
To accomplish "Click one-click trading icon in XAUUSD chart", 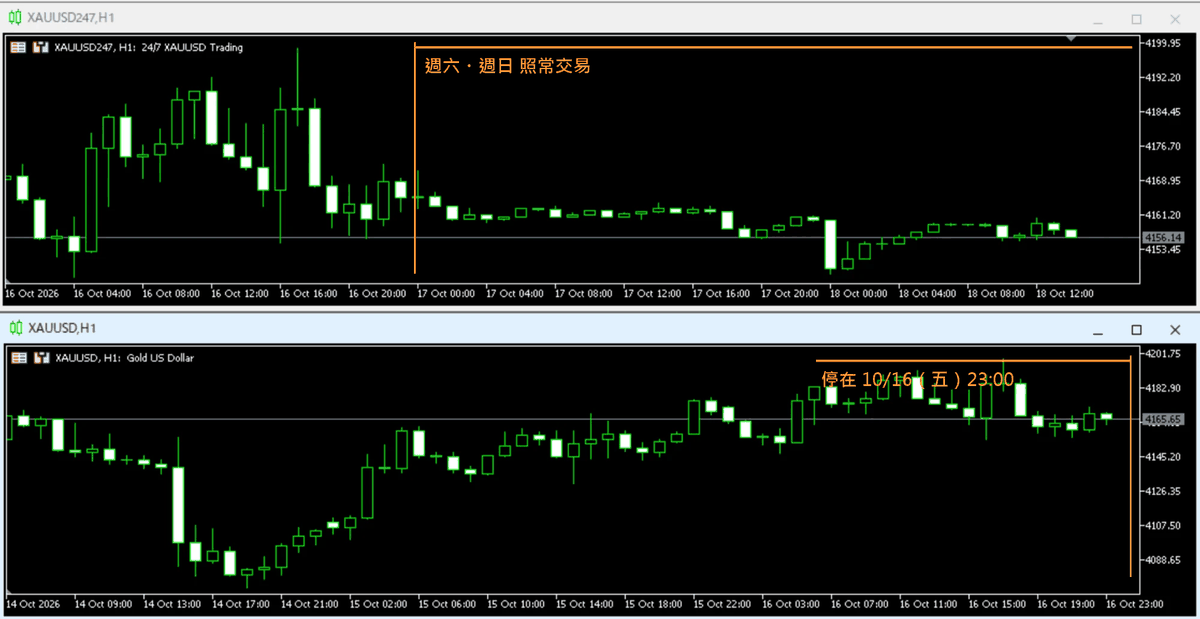I will click(18, 357).
